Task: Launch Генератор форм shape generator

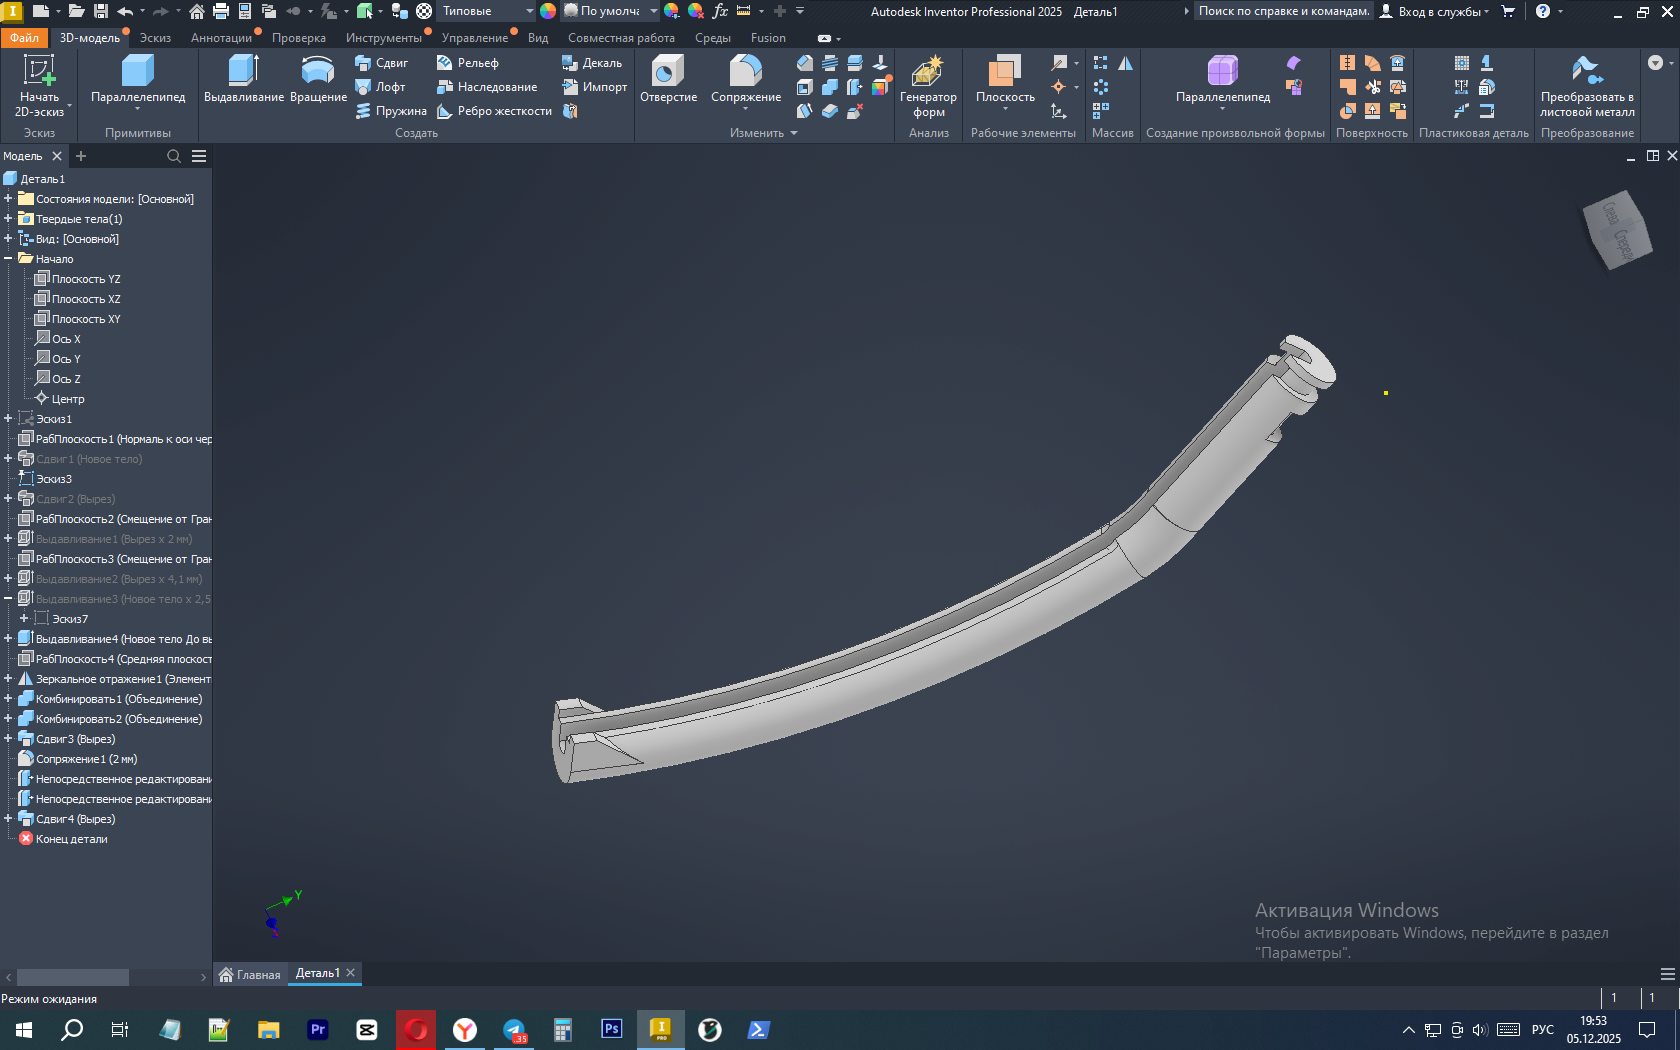Action: 928,86
